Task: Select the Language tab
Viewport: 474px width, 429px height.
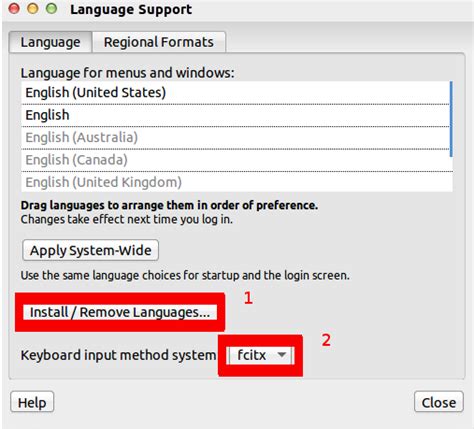Action: pyautogui.click(x=50, y=42)
